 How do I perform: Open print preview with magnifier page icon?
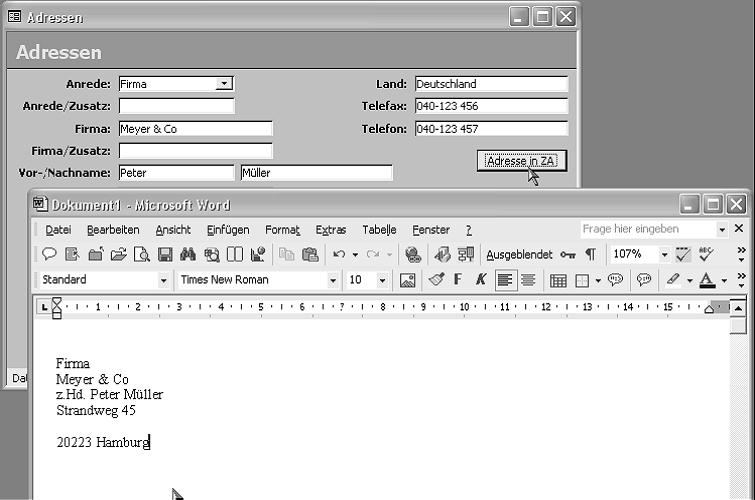coord(142,254)
